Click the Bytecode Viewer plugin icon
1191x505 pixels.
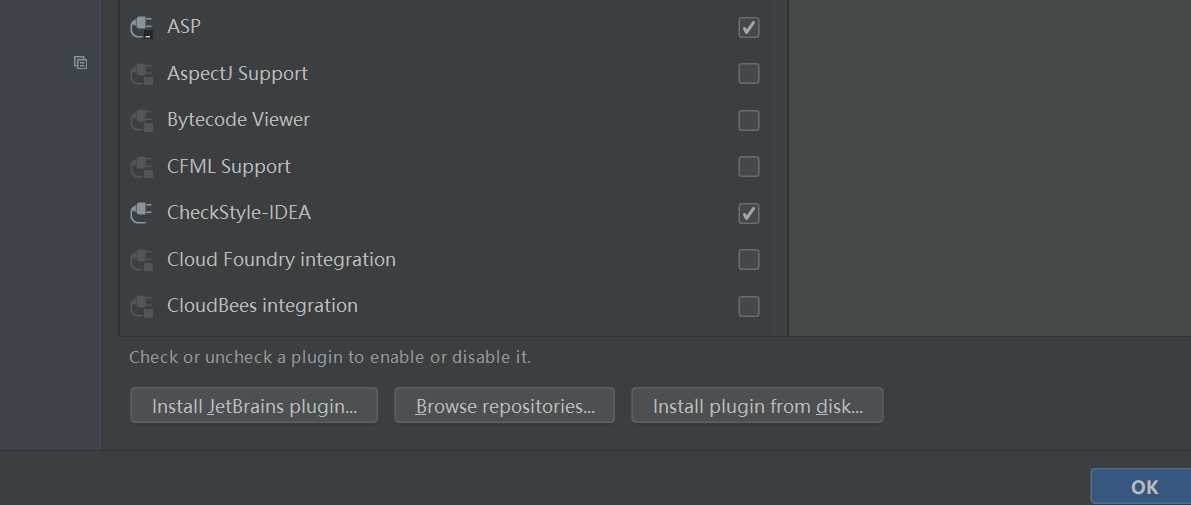(141, 120)
